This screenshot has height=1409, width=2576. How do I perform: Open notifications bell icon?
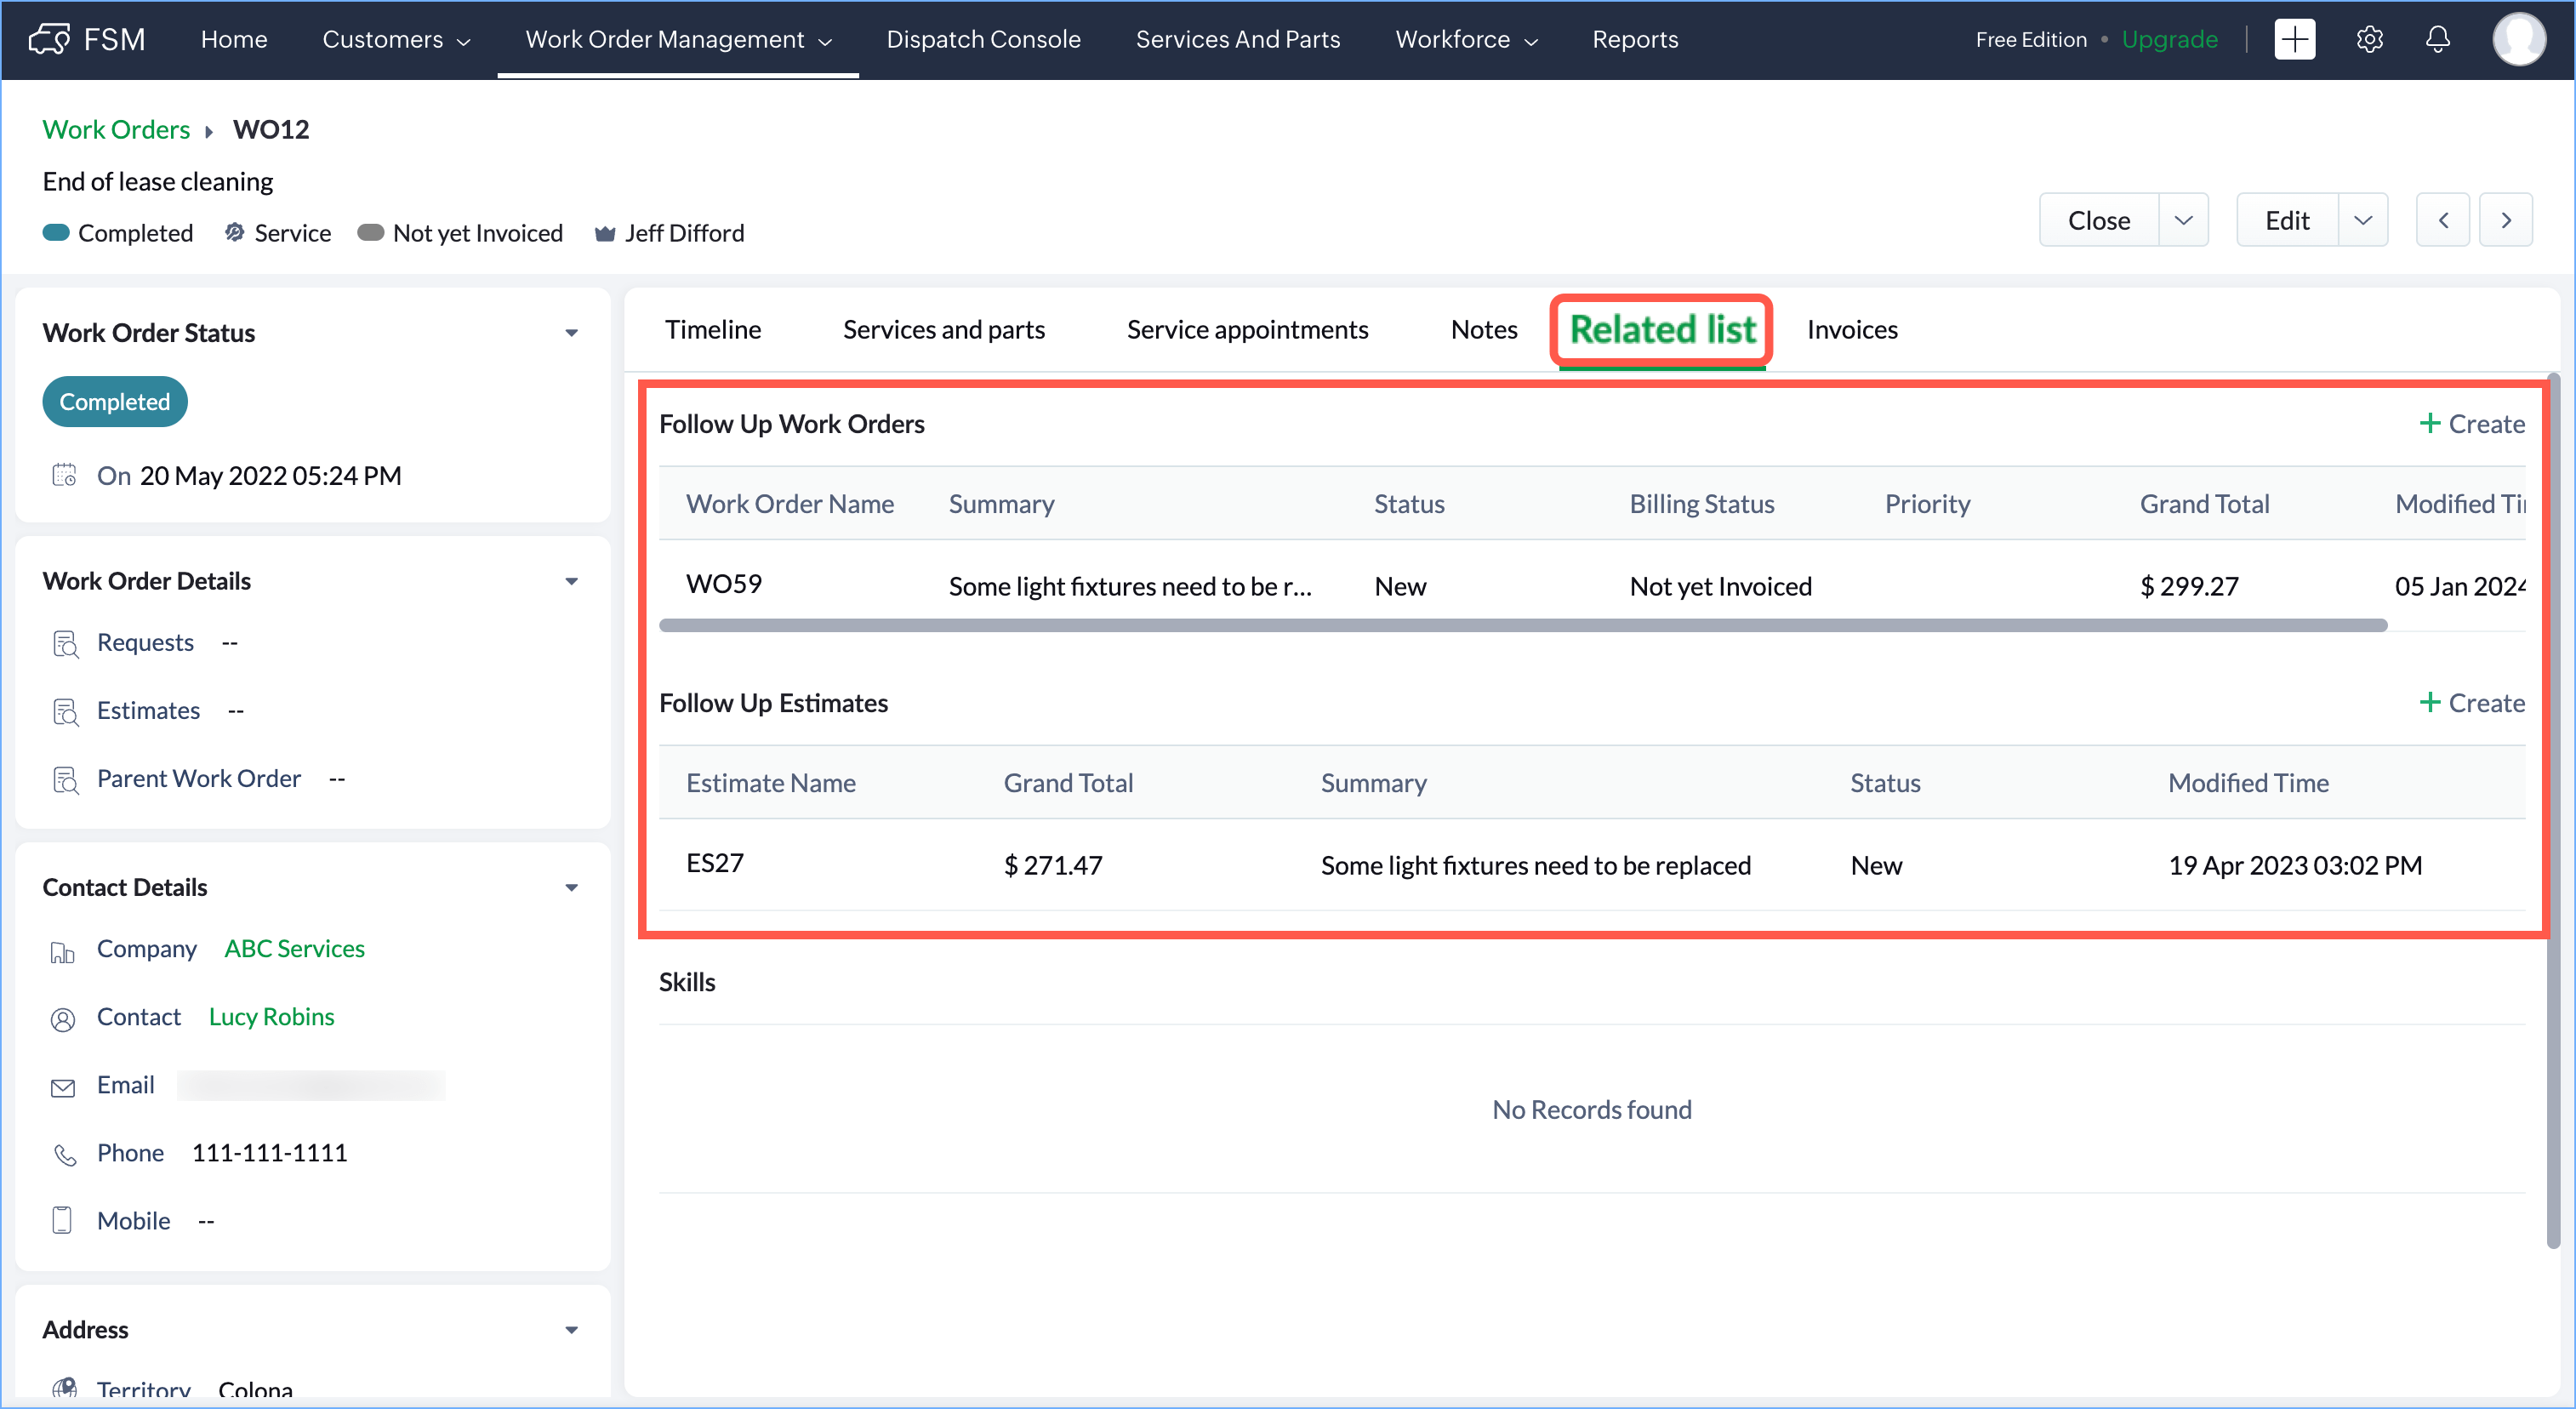coord(2437,40)
